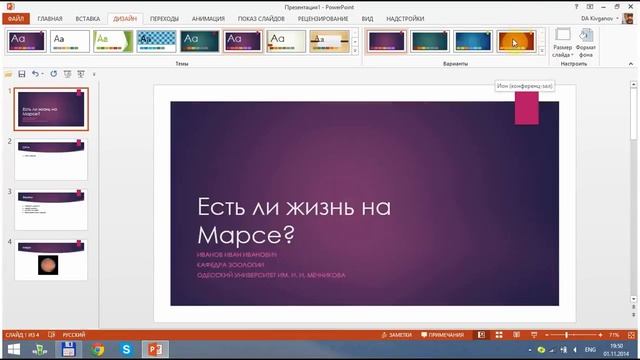Click the СЛАЙД 1 ИЗ 4 status indicator
The image size is (640, 360).
[22, 335]
